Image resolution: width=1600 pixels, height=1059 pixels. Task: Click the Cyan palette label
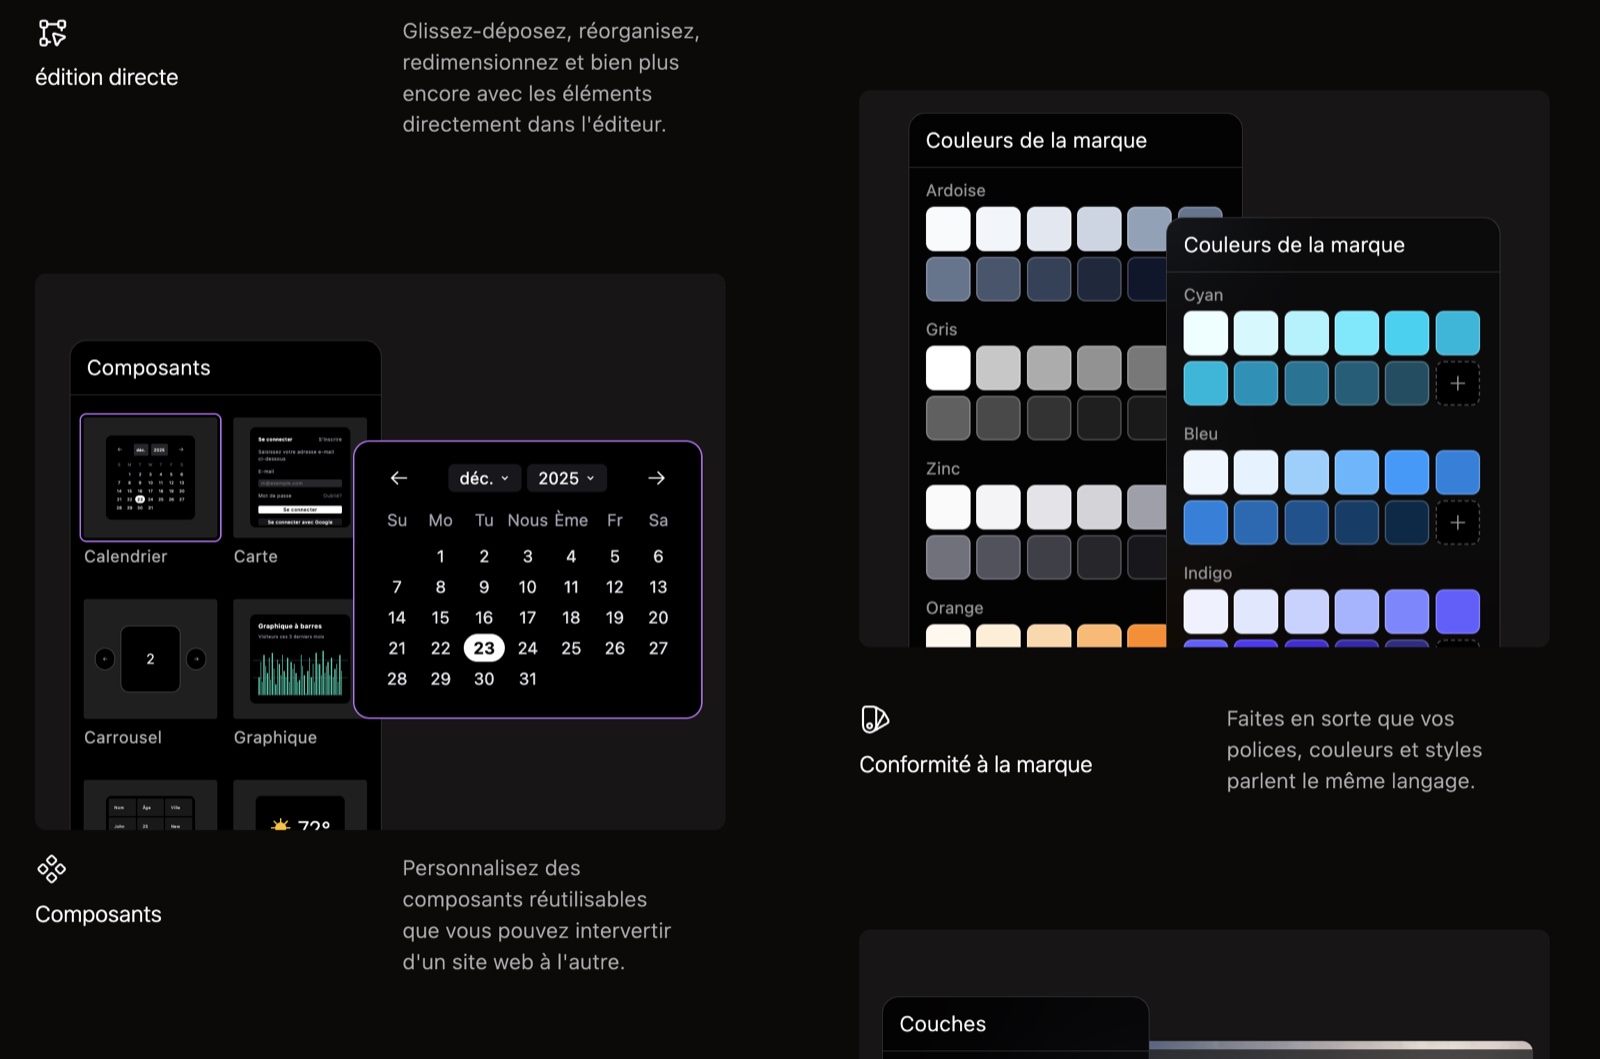[1203, 295]
